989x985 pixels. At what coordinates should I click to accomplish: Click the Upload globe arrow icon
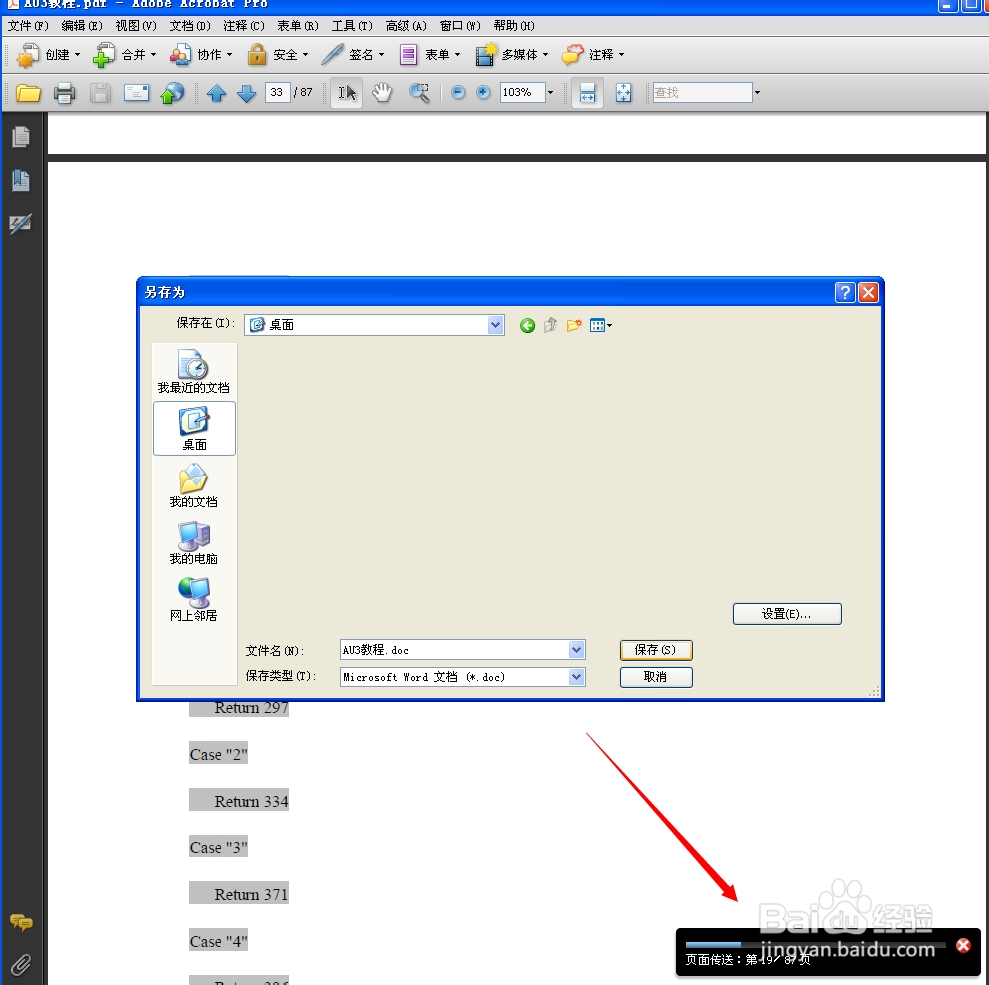172,93
